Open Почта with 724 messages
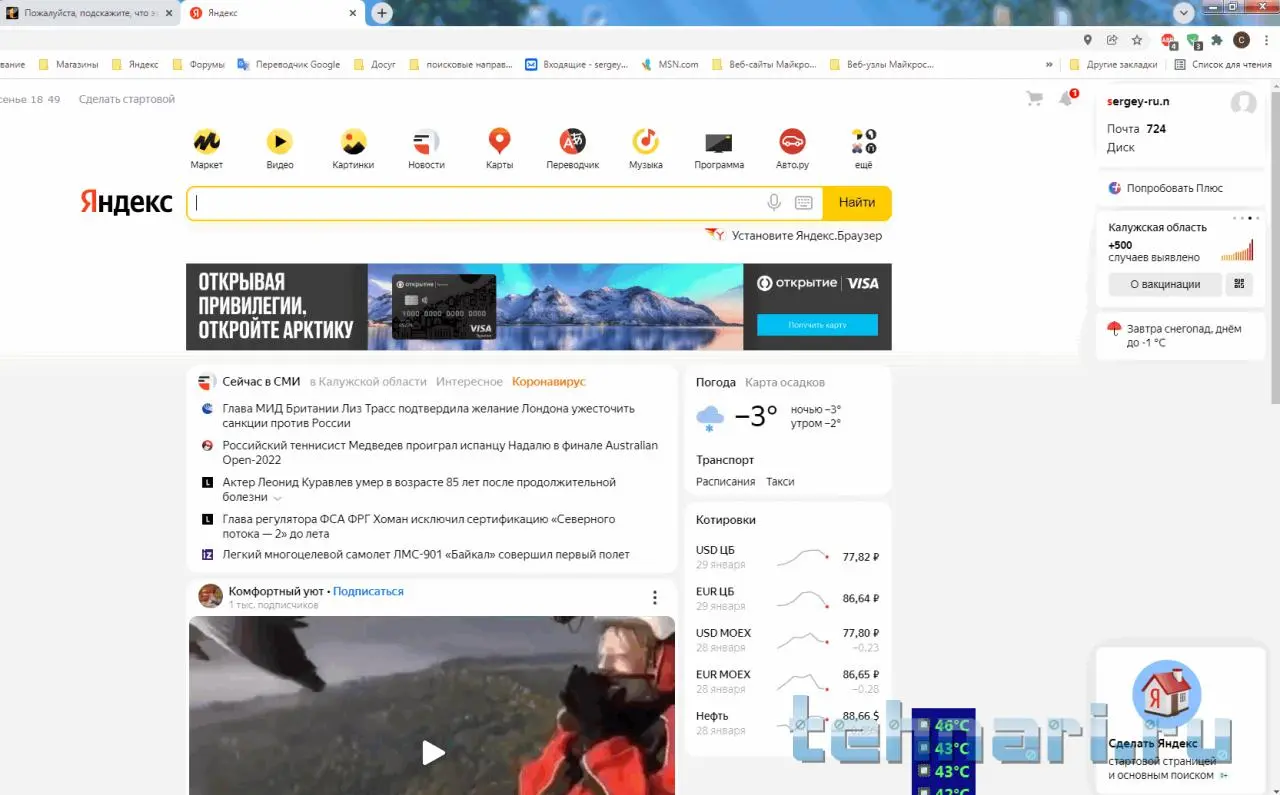Image resolution: width=1280 pixels, height=795 pixels. 1136,129
